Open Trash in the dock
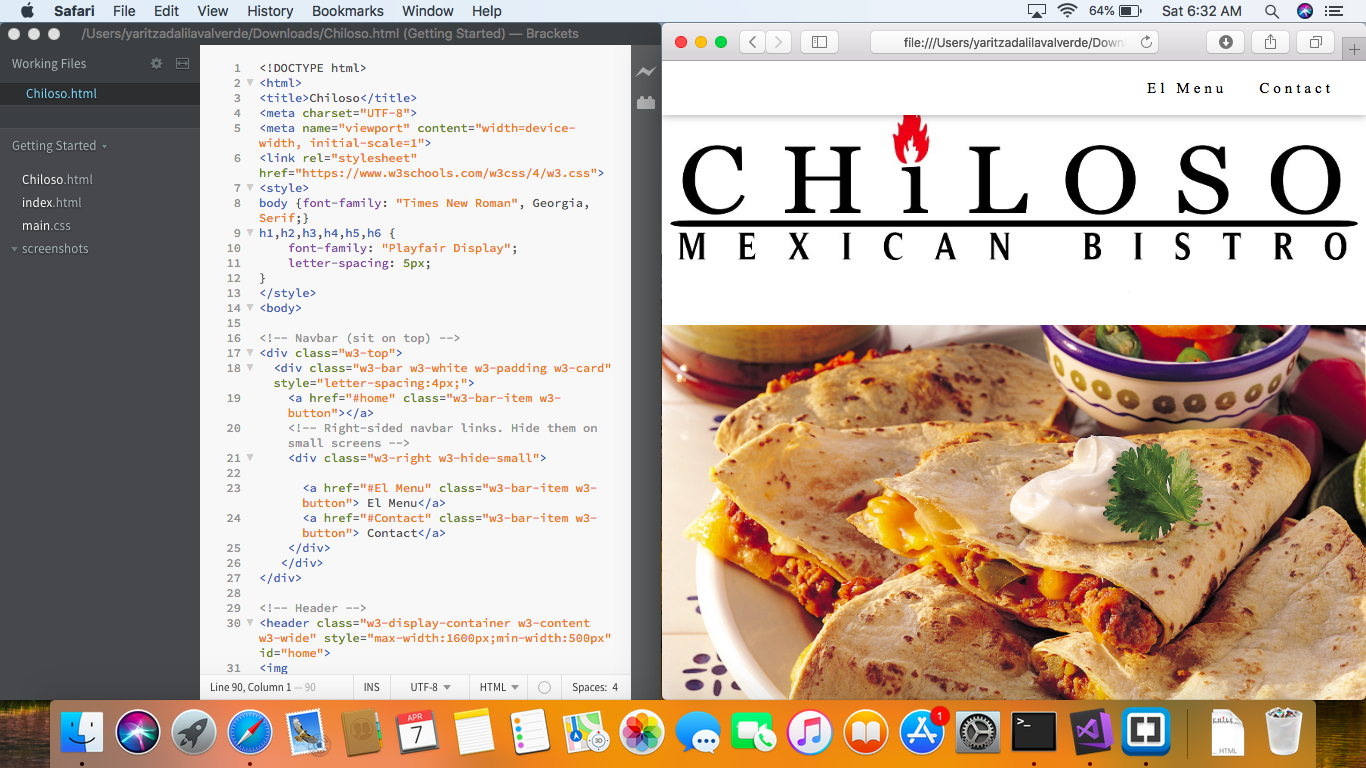The width and height of the screenshot is (1366, 768). coord(1284,733)
